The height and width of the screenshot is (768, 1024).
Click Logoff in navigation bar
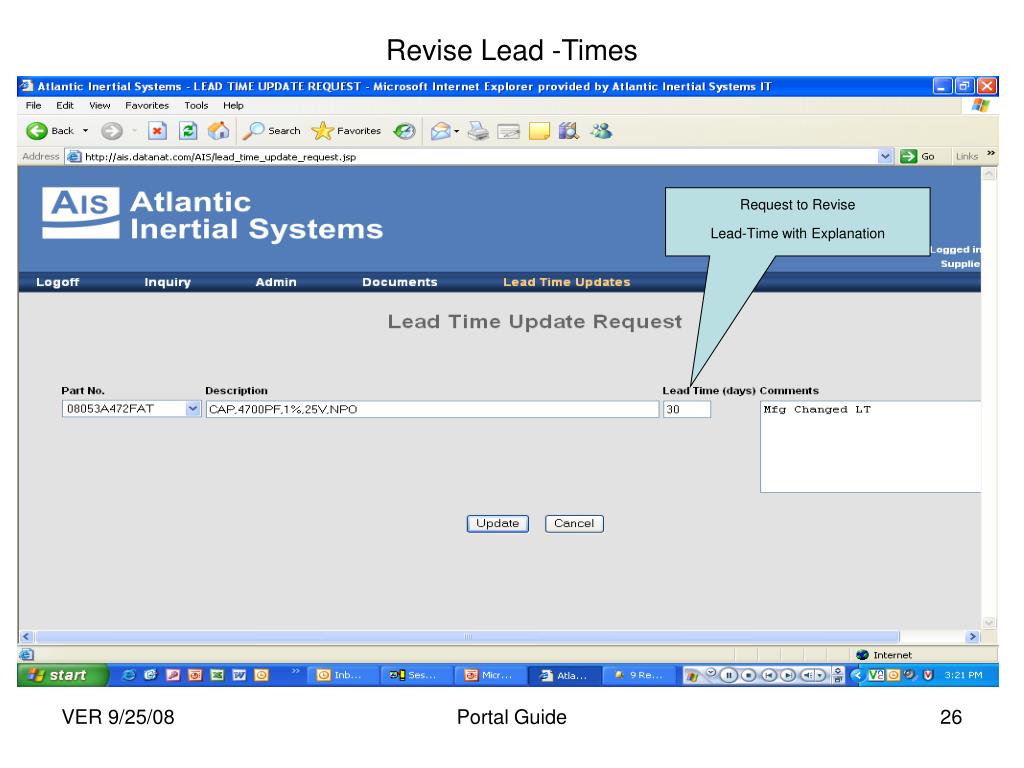(x=57, y=282)
